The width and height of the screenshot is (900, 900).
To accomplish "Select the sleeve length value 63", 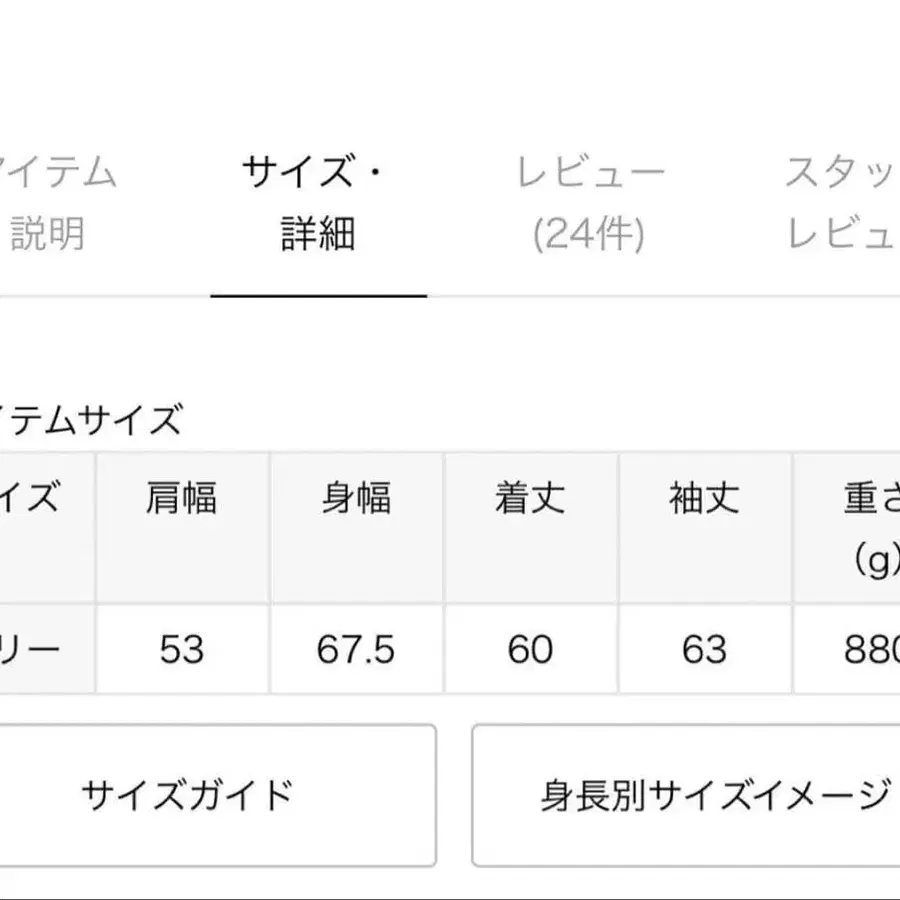I will [x=705, y=649].
